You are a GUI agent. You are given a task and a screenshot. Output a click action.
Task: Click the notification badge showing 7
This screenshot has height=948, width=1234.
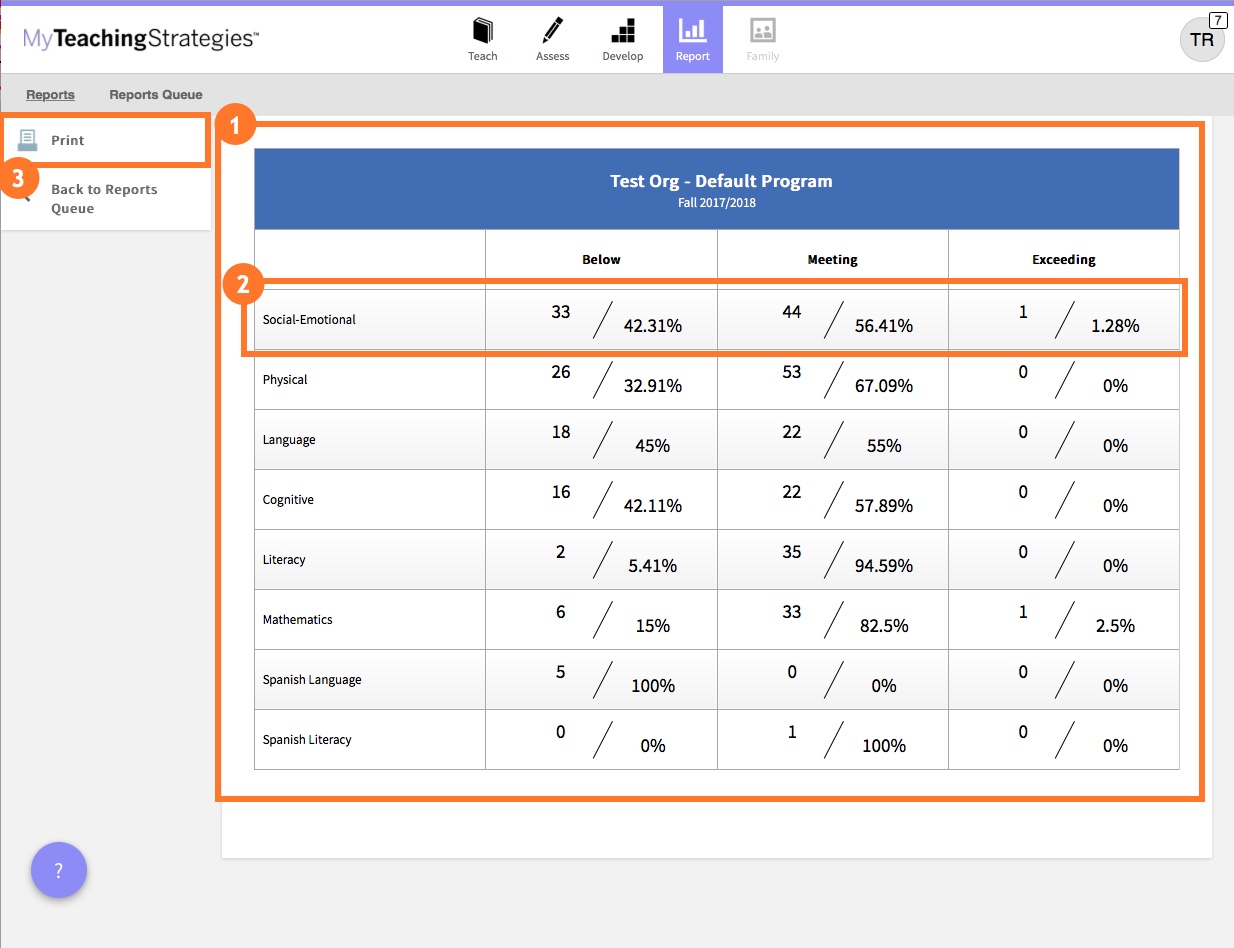[1217, 19]
